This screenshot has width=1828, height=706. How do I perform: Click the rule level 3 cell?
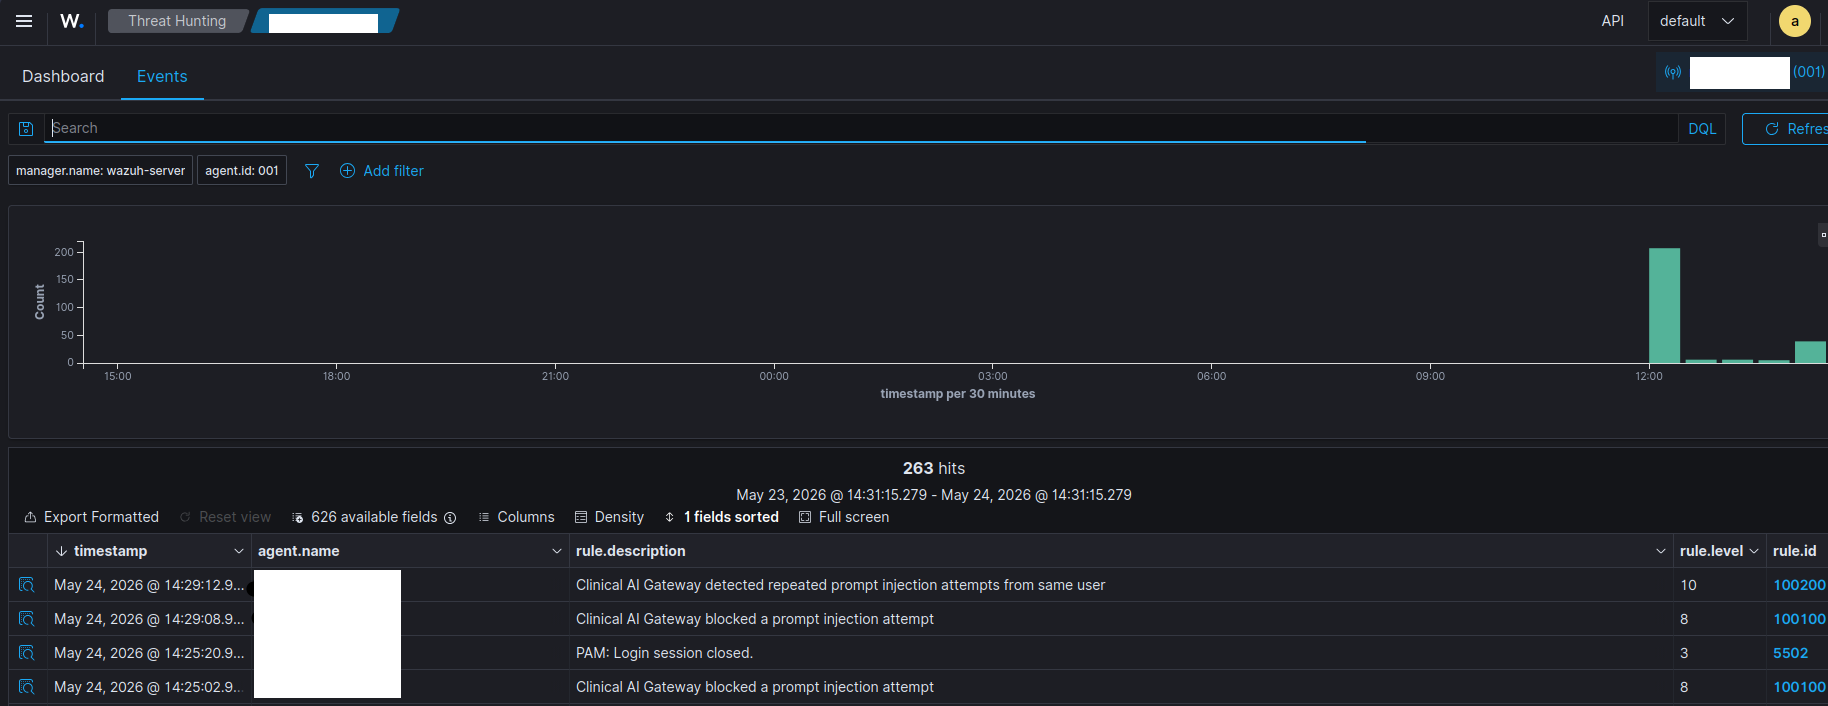pos(1719,653)
